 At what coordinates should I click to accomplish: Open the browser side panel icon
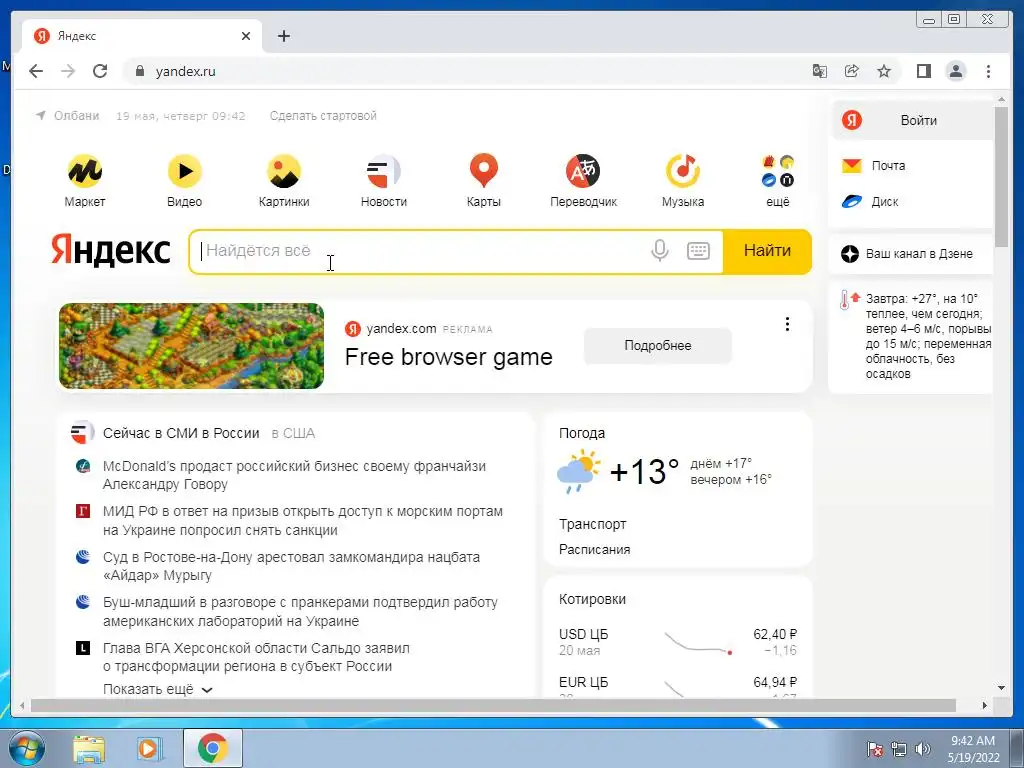[x=923, y=71]
